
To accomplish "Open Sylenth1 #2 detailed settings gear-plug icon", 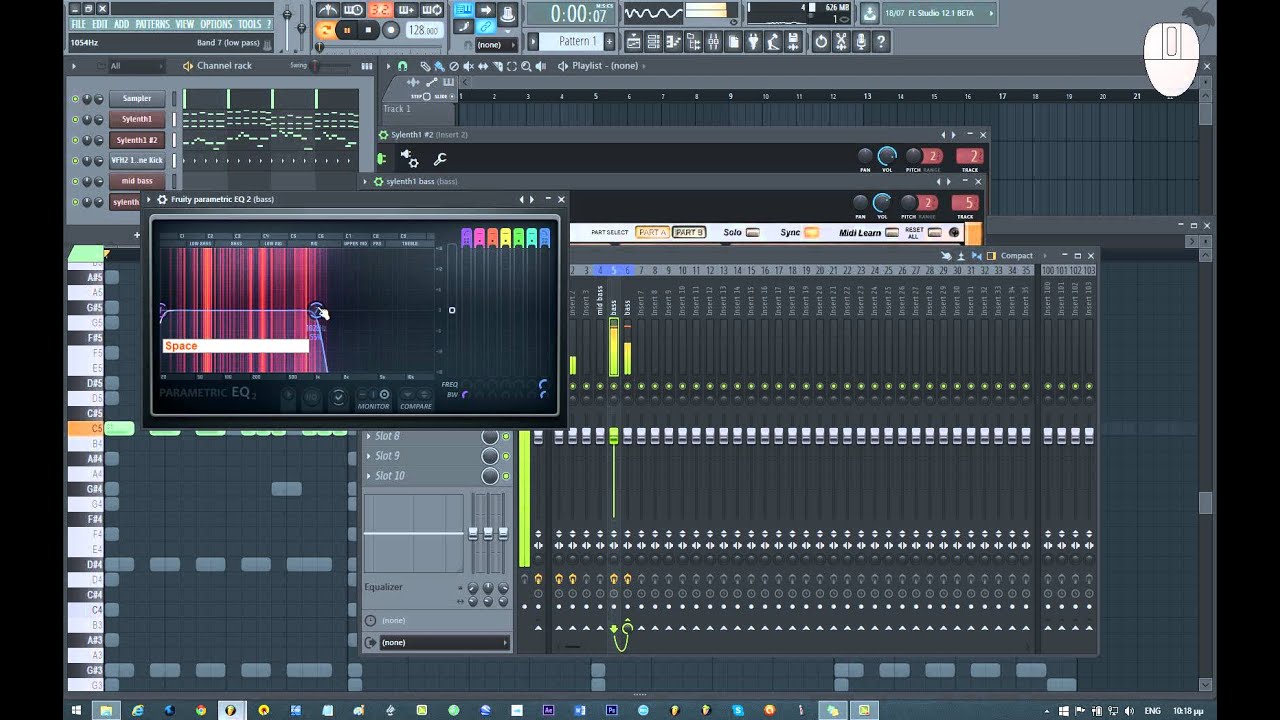I will (409, 158).
